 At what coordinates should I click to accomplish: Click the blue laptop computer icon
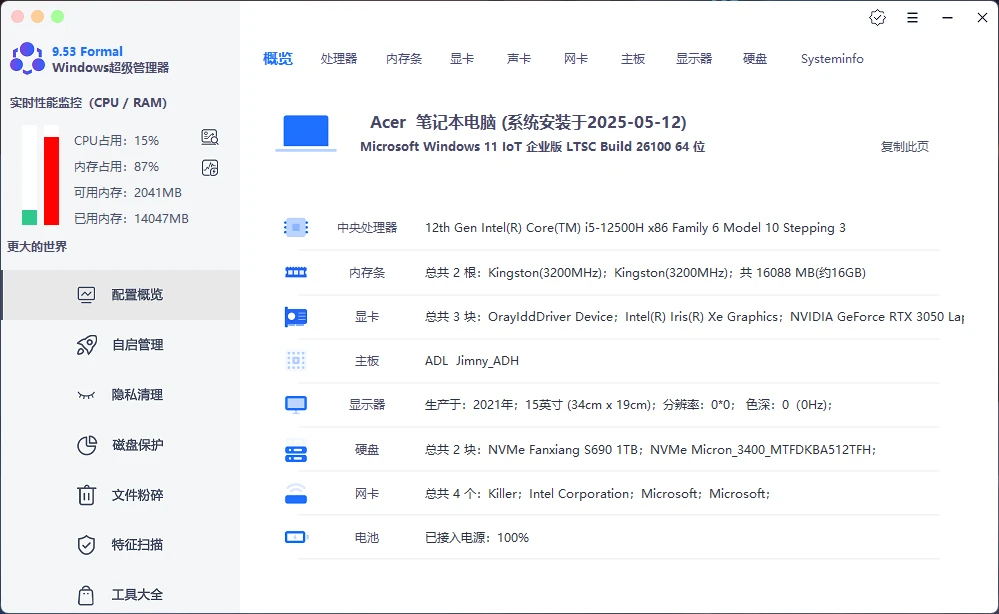click(x=306, y=132)
